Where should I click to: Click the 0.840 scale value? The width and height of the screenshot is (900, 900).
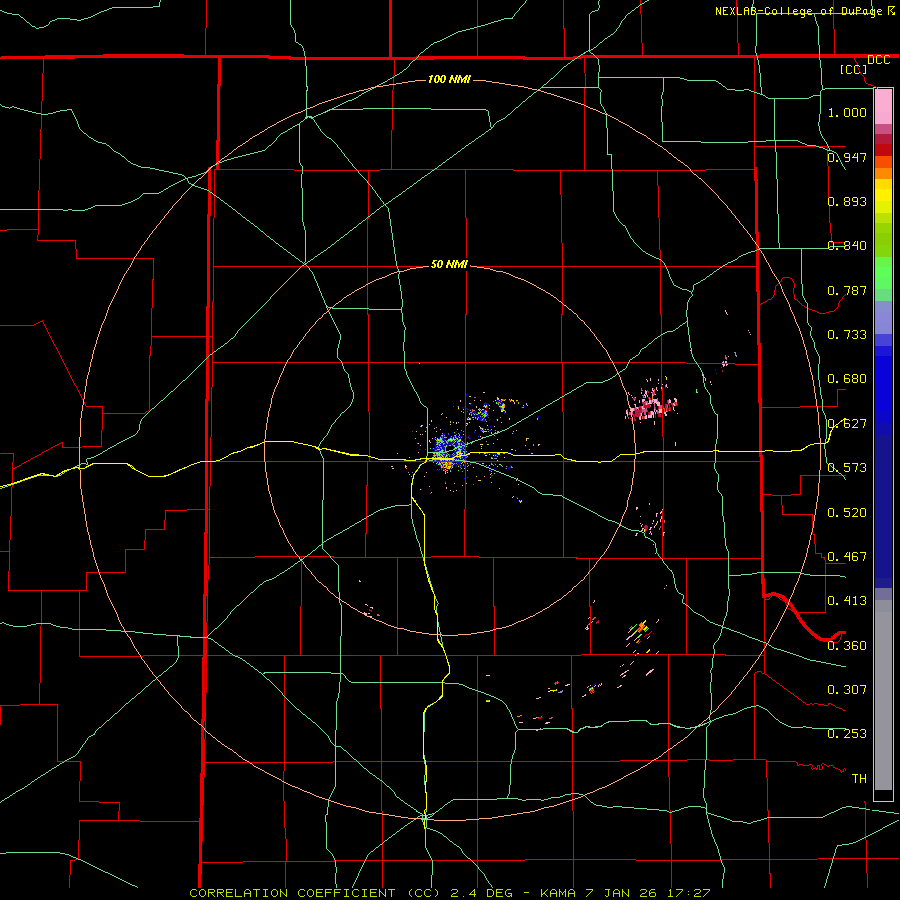(847, 246)
